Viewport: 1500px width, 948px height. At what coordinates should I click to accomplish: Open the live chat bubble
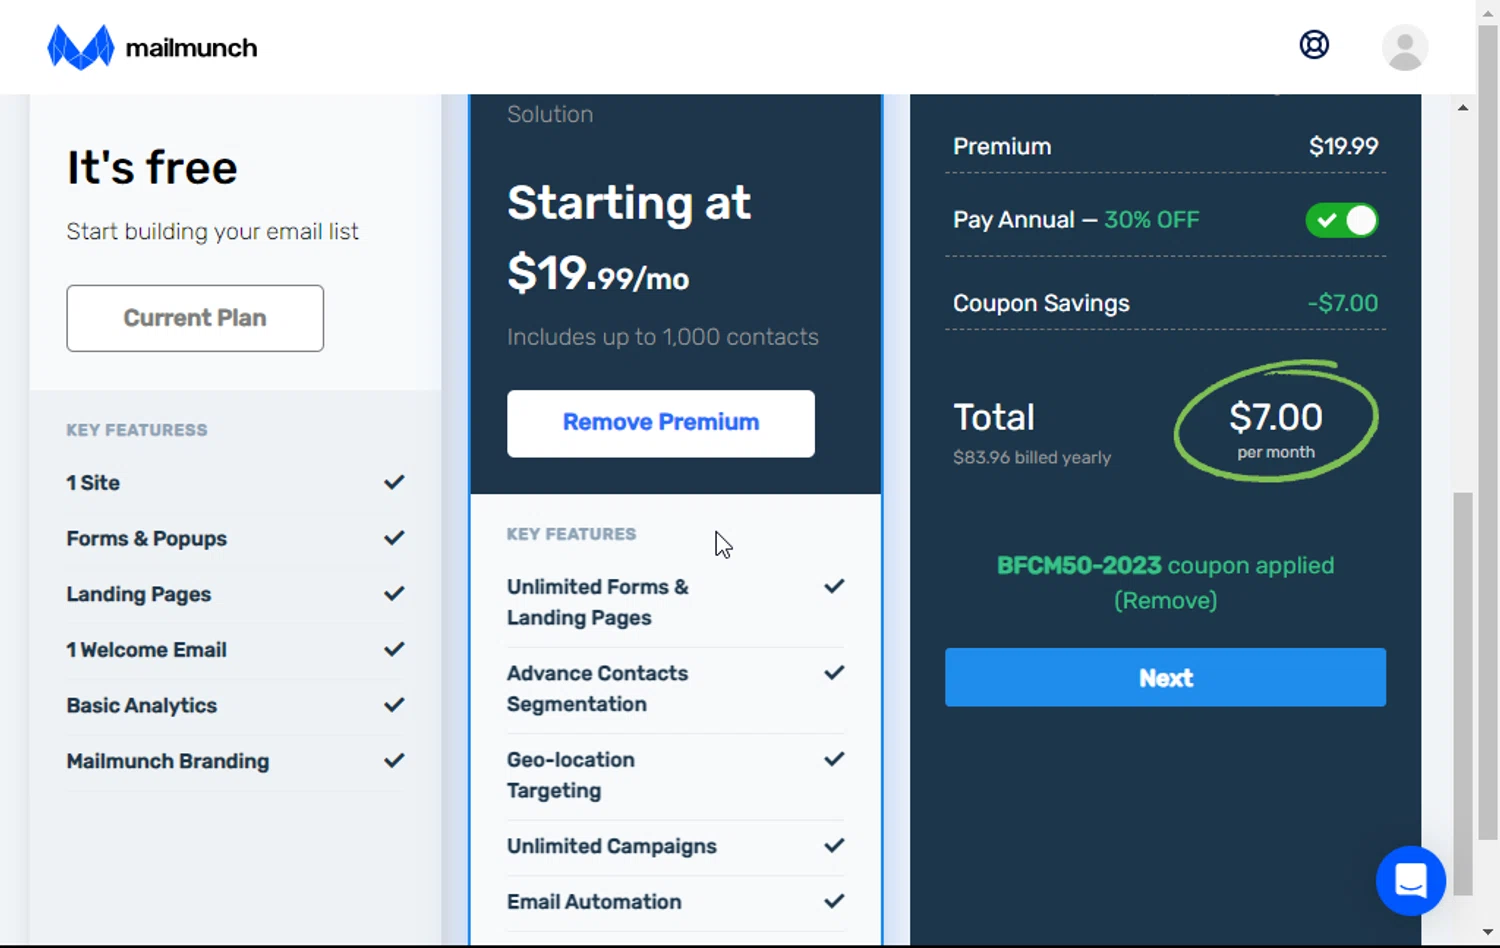click(x=1411, y=881)
